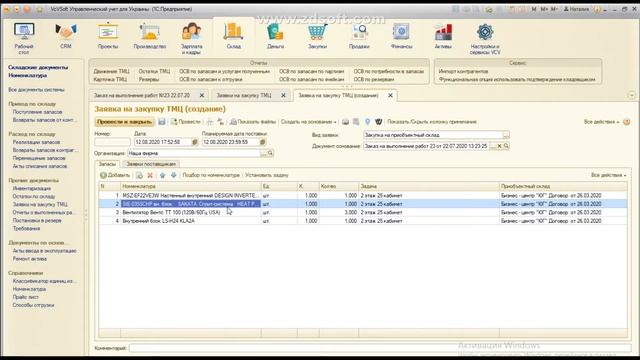Open the Карточка ТМЦ report
The image size is (640, 360).
[110, 79]
